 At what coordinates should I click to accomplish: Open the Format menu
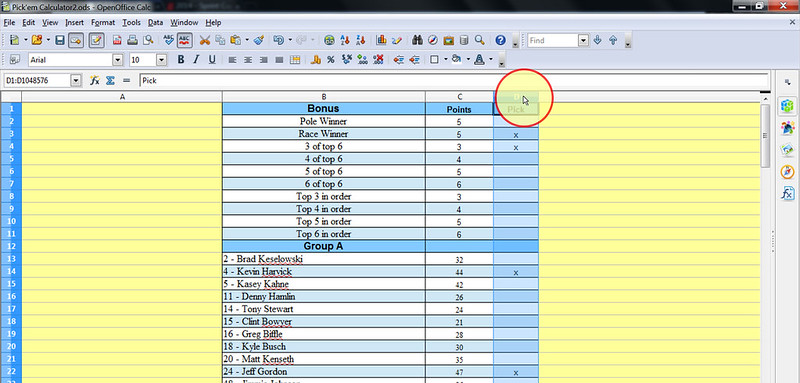[103, 22]
